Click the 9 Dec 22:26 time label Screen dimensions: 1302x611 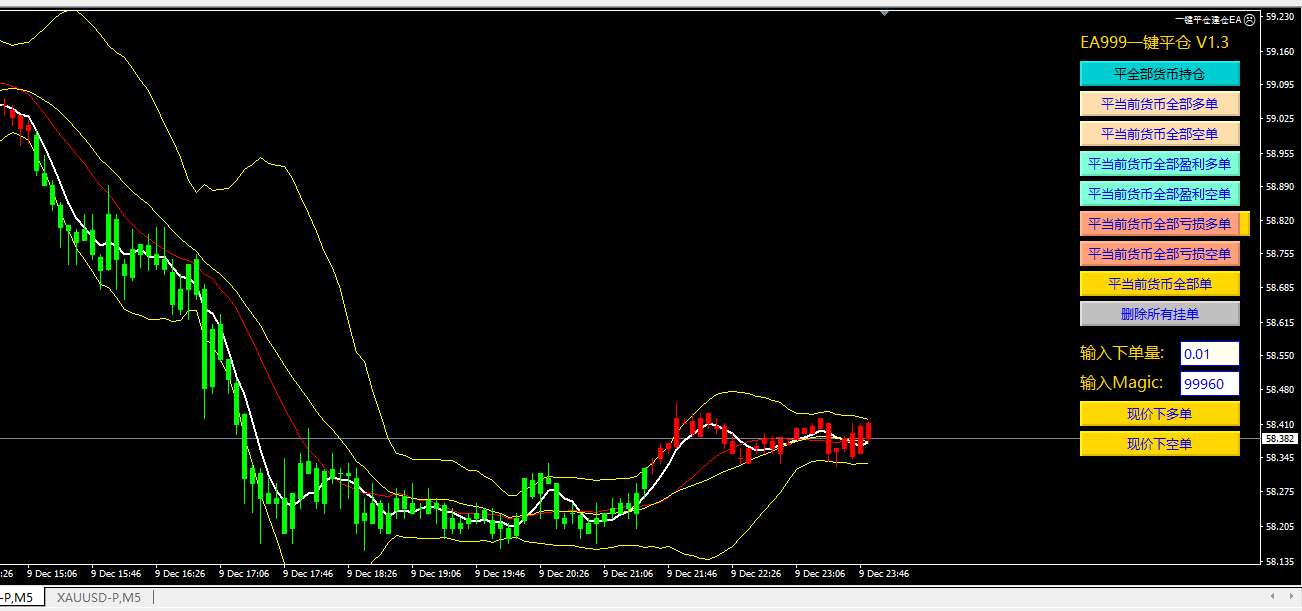click(x=756, y=574)
